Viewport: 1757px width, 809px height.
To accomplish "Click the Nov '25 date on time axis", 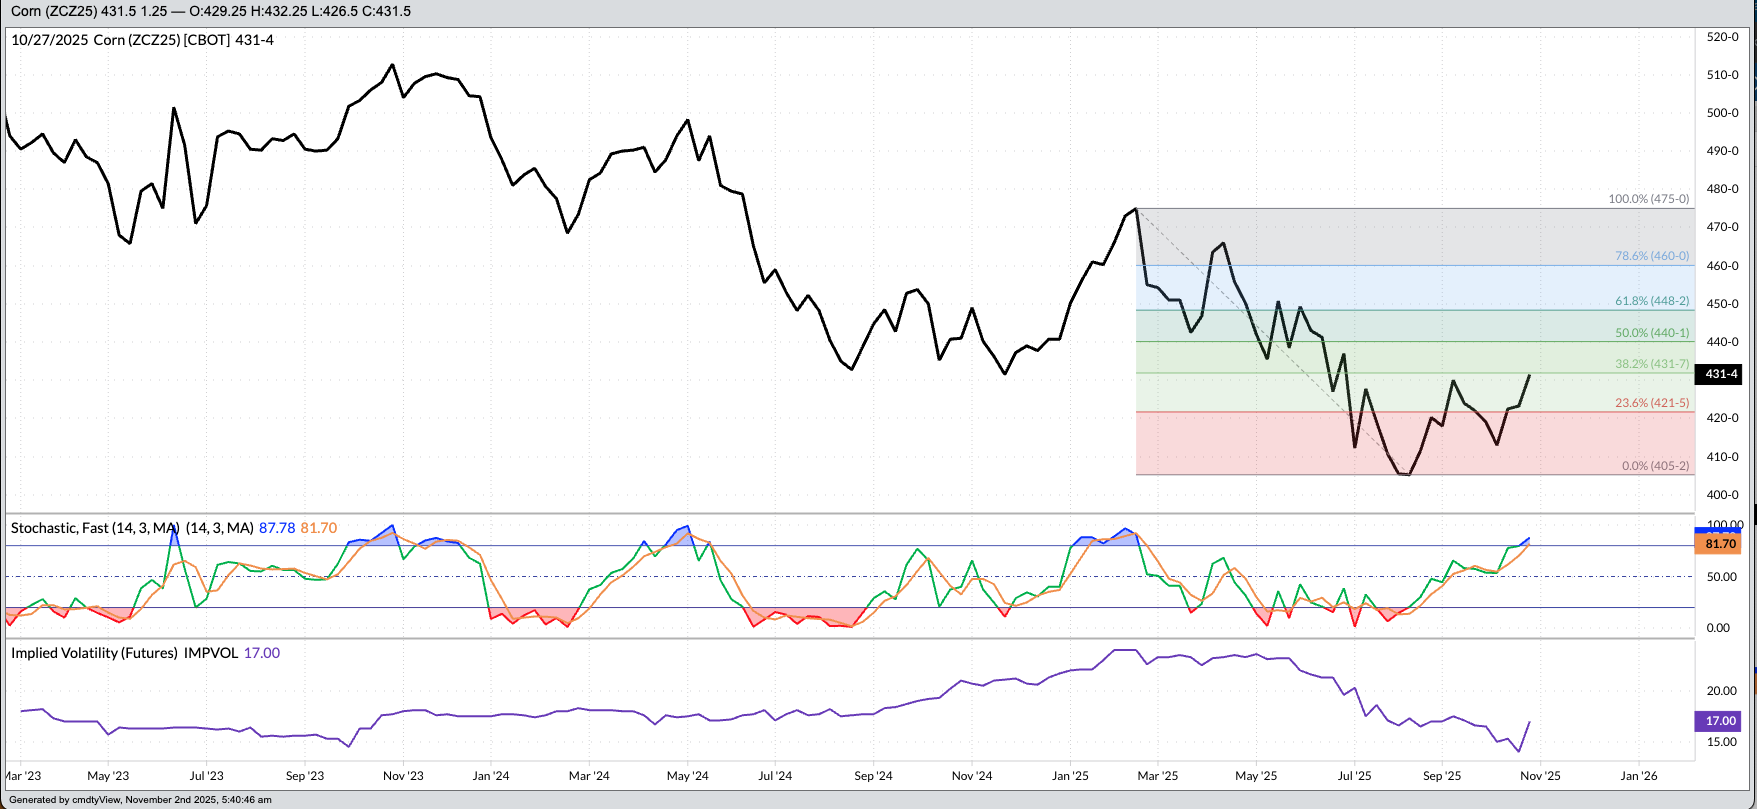I will [x=1540, y=776].
